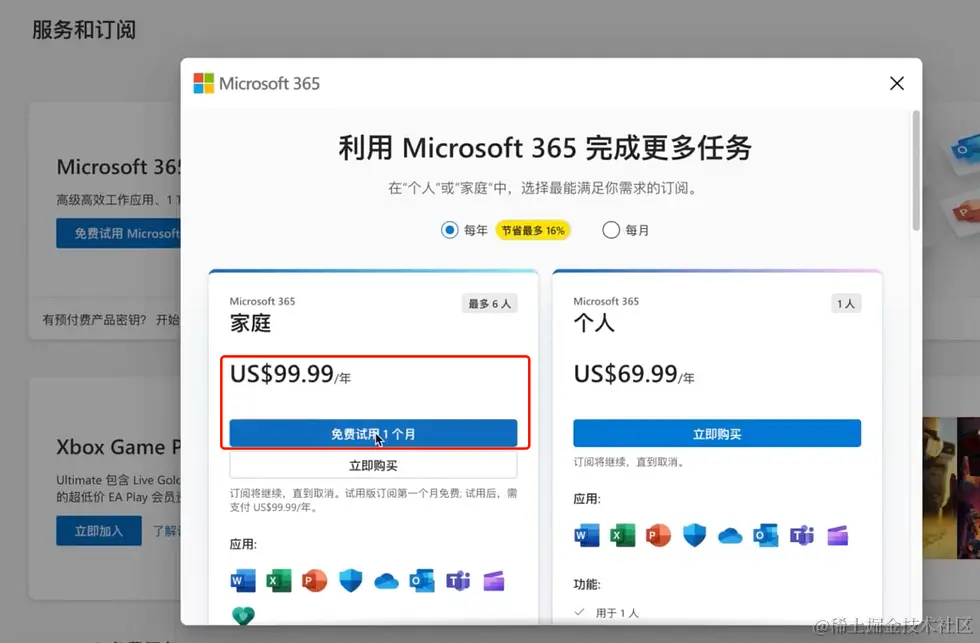980x643 pixels.
Task: Click the Word icon in Family plan
Action: [242, 581]
